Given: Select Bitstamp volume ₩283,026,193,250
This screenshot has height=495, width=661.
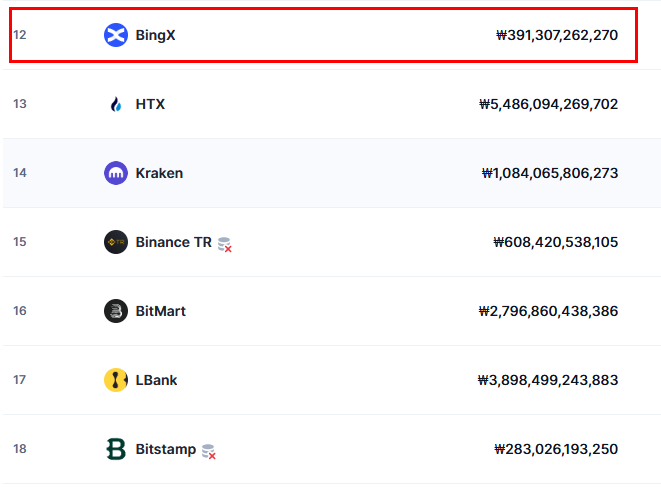Looking at the screenshot, I should (x=556, y=449).
